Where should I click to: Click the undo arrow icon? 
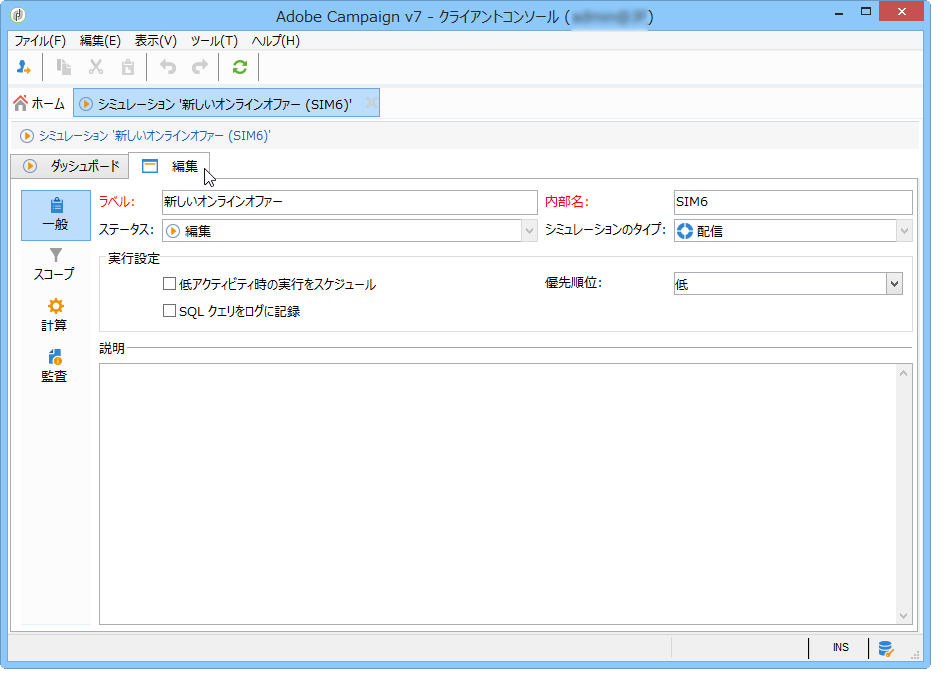pyautogui.click(x=168, y=67)
